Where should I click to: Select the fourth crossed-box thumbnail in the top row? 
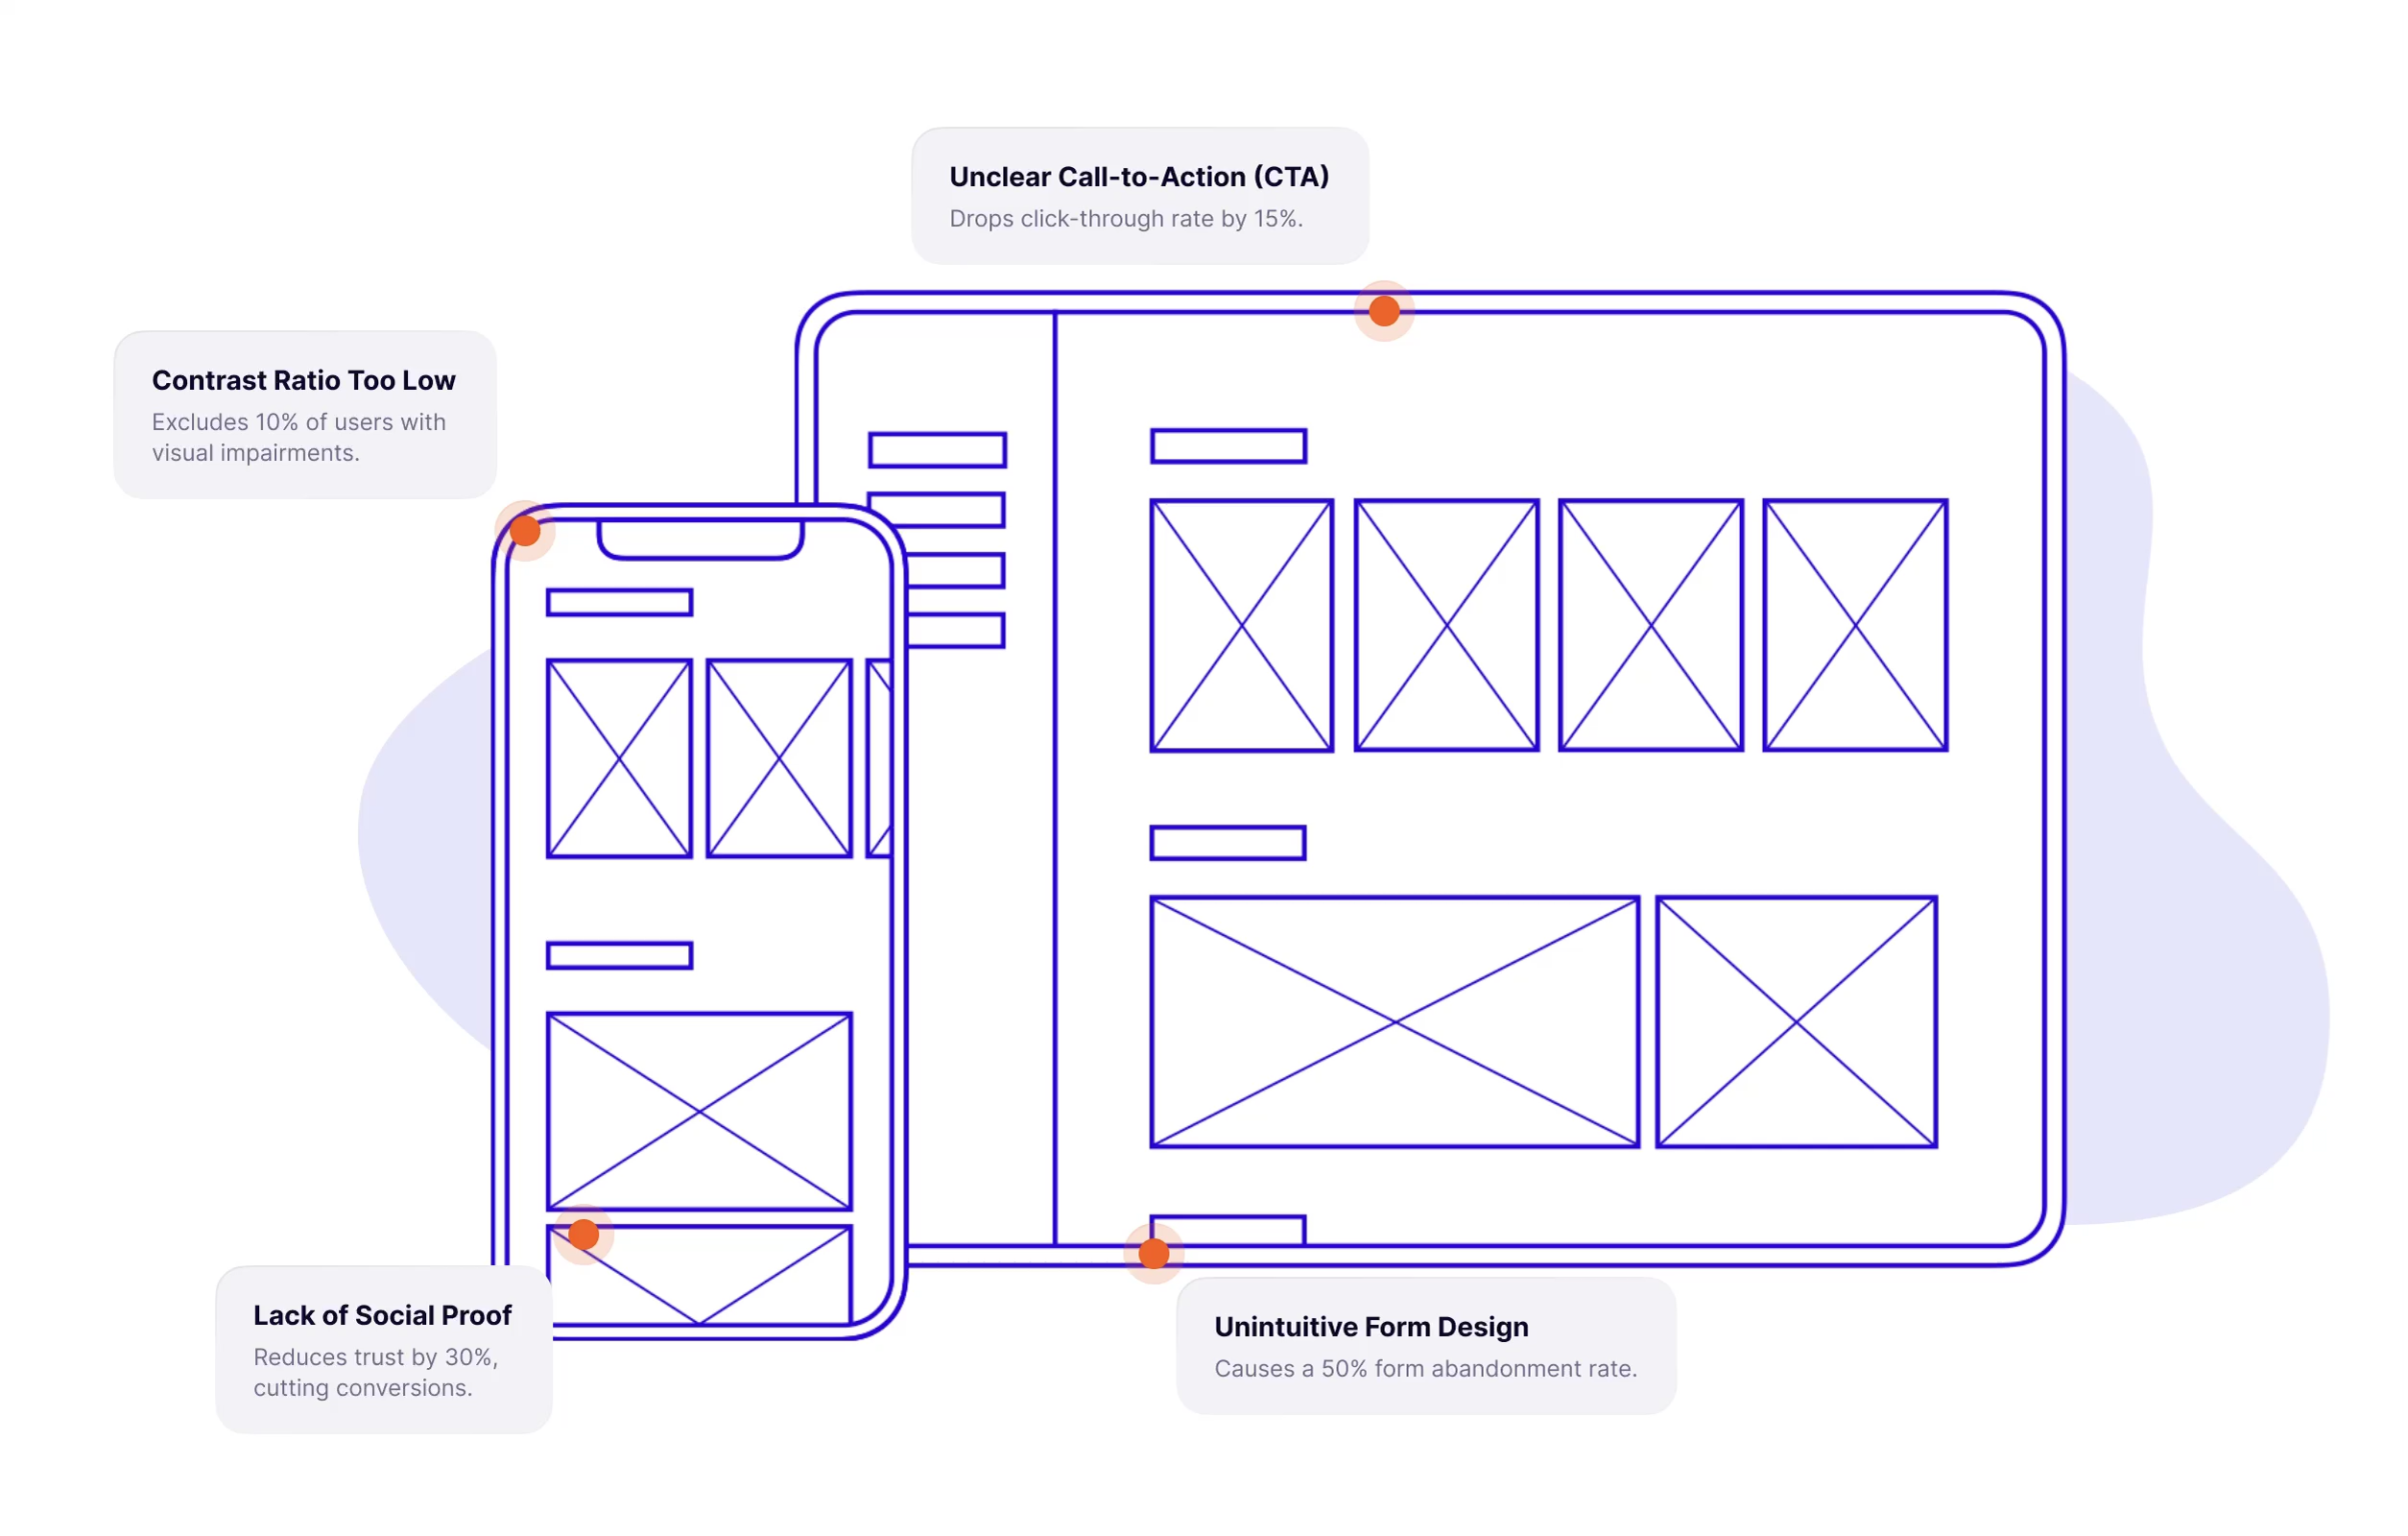pos(1854,624)
